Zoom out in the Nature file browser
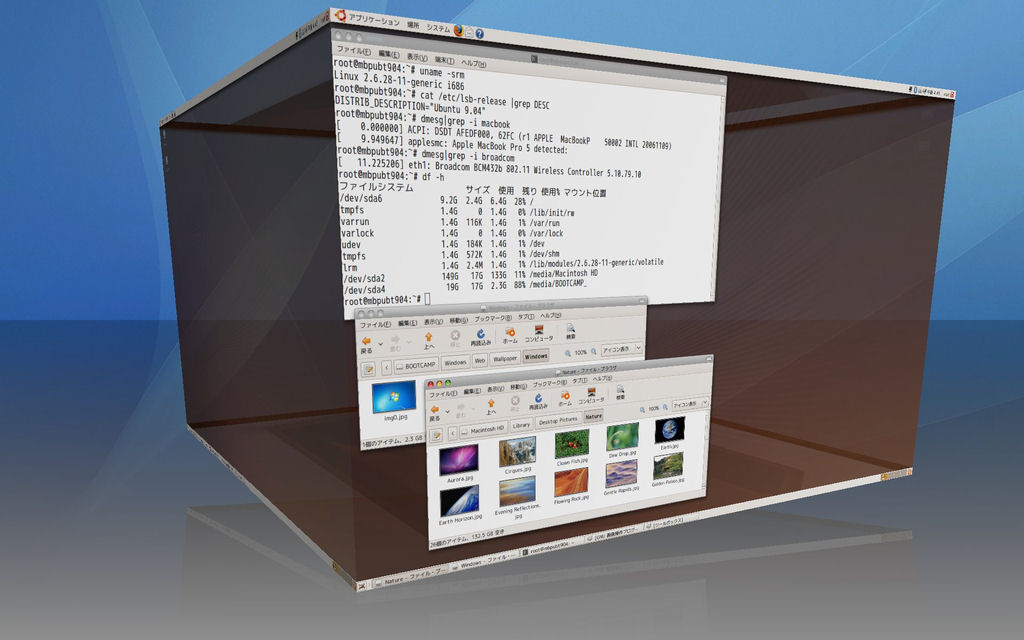1024x640 pixels. (642, 410)
